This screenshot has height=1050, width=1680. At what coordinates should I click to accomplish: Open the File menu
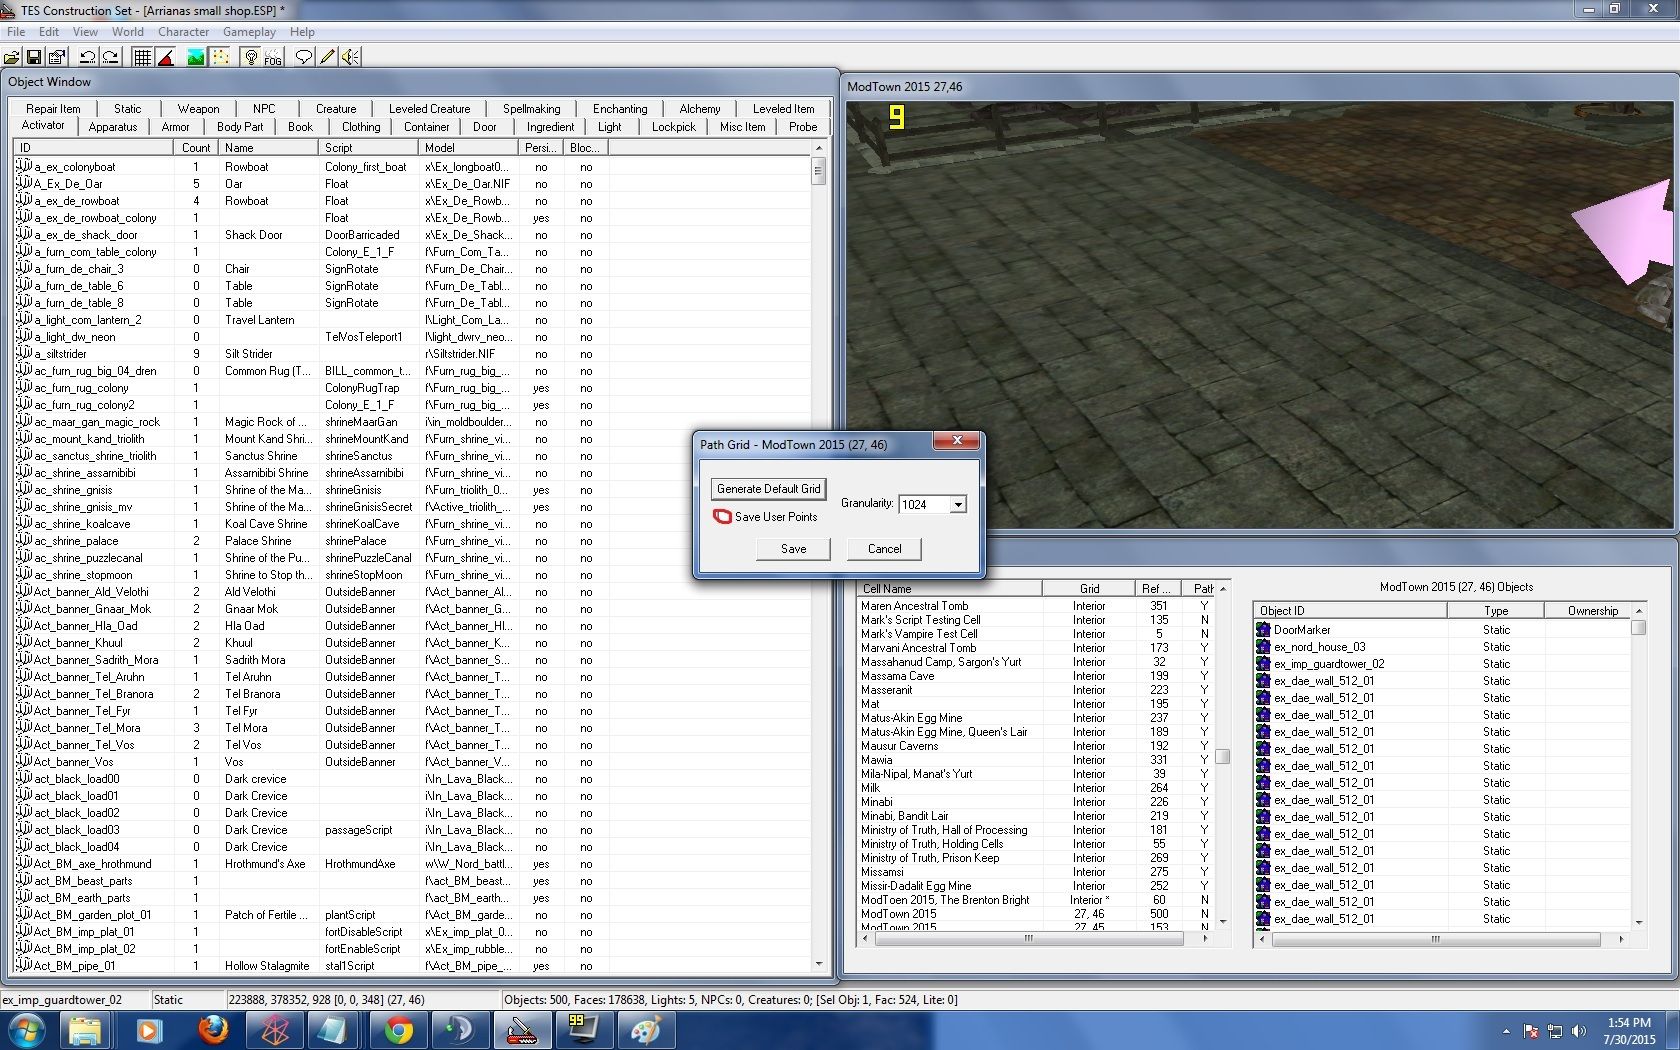click(x=16, y=32)
